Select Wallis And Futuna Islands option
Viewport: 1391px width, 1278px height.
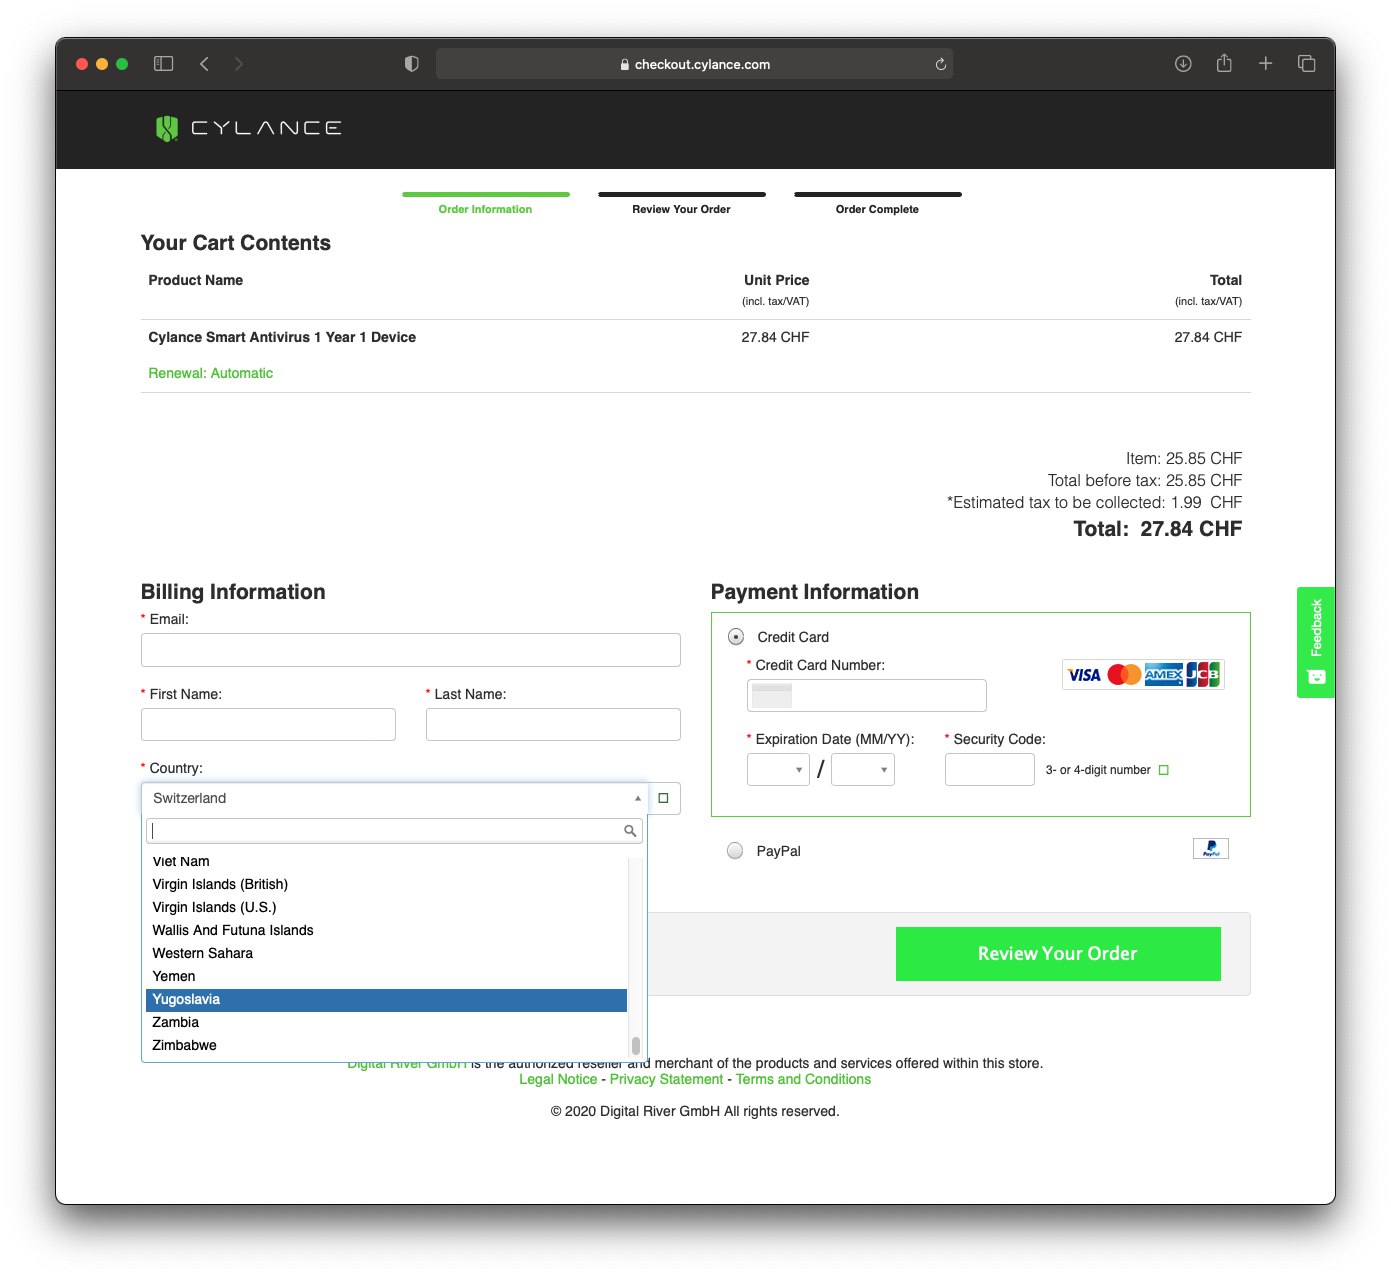coord(386,931)
